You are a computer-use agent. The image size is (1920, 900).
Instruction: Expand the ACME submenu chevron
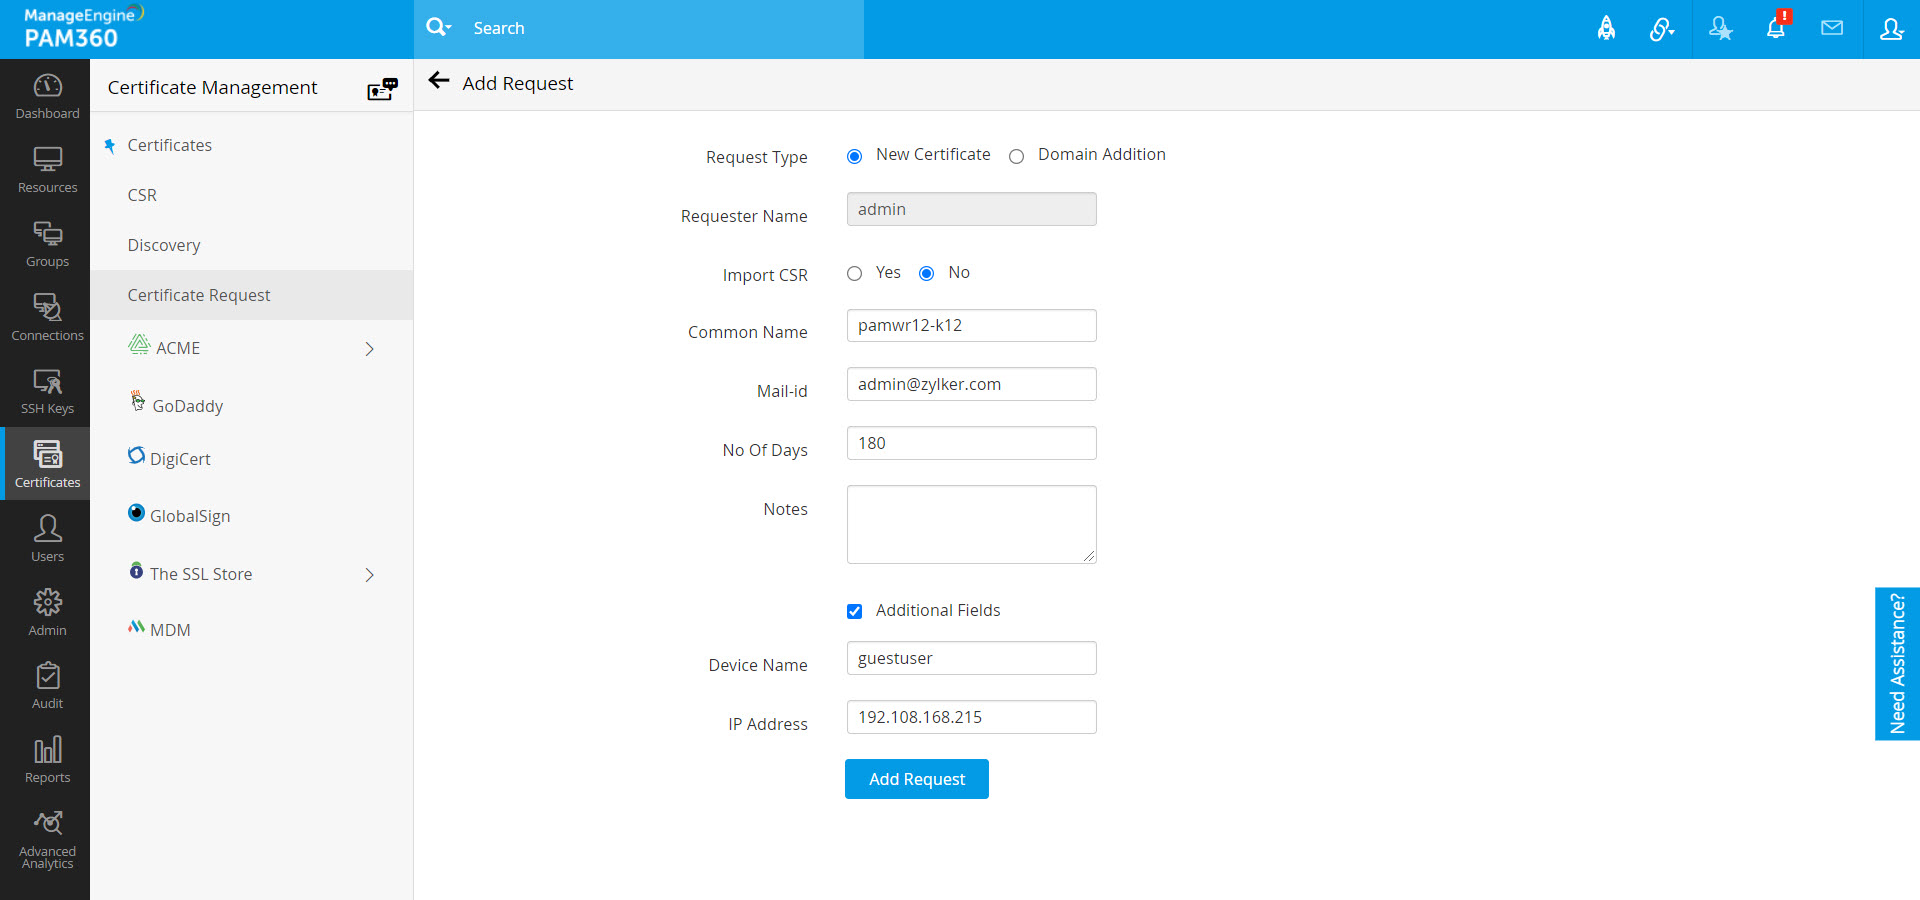(x=369, y=349)
